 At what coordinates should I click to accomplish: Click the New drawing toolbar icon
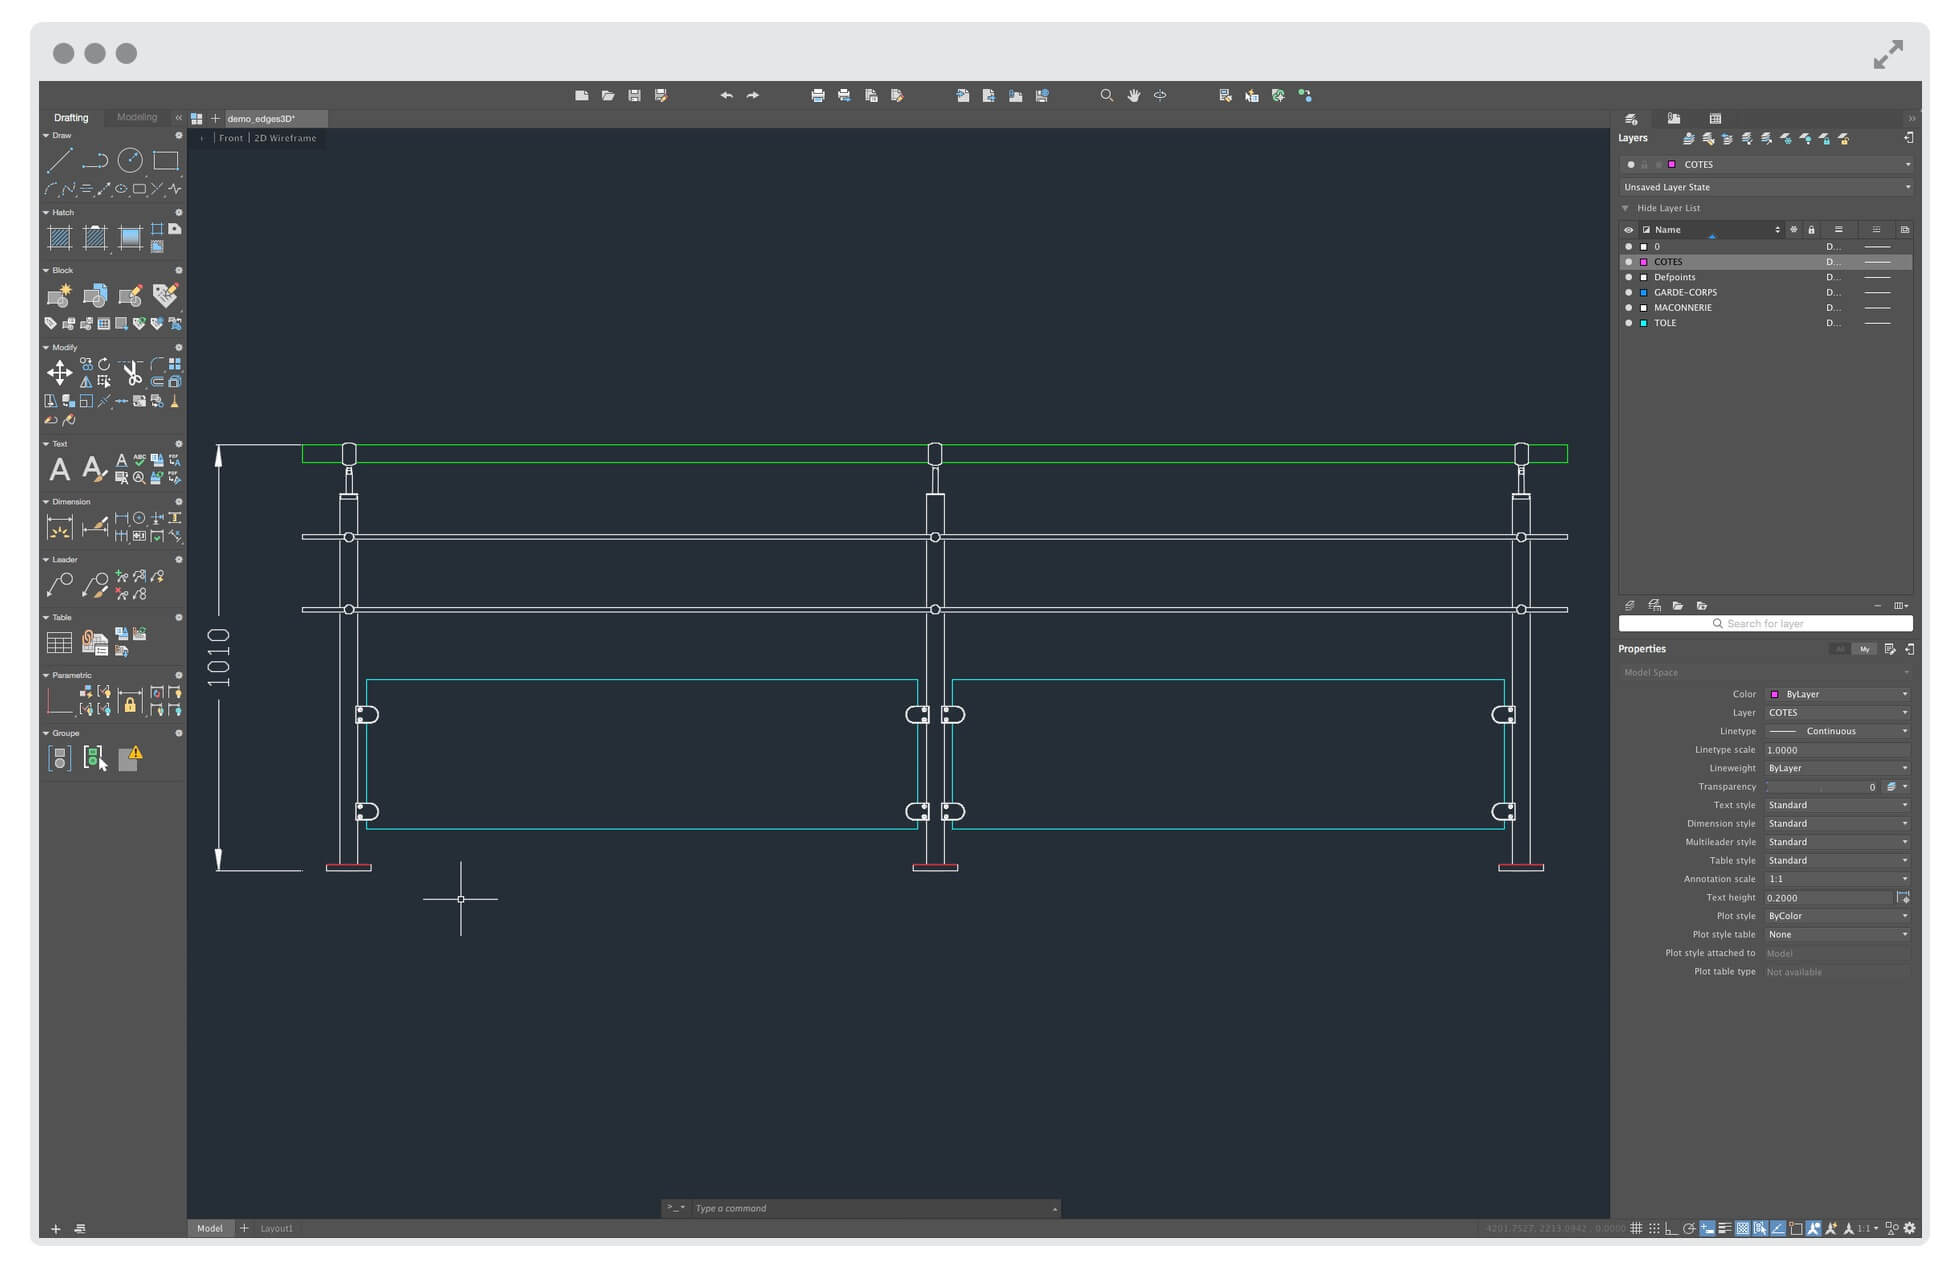[582, 96]
